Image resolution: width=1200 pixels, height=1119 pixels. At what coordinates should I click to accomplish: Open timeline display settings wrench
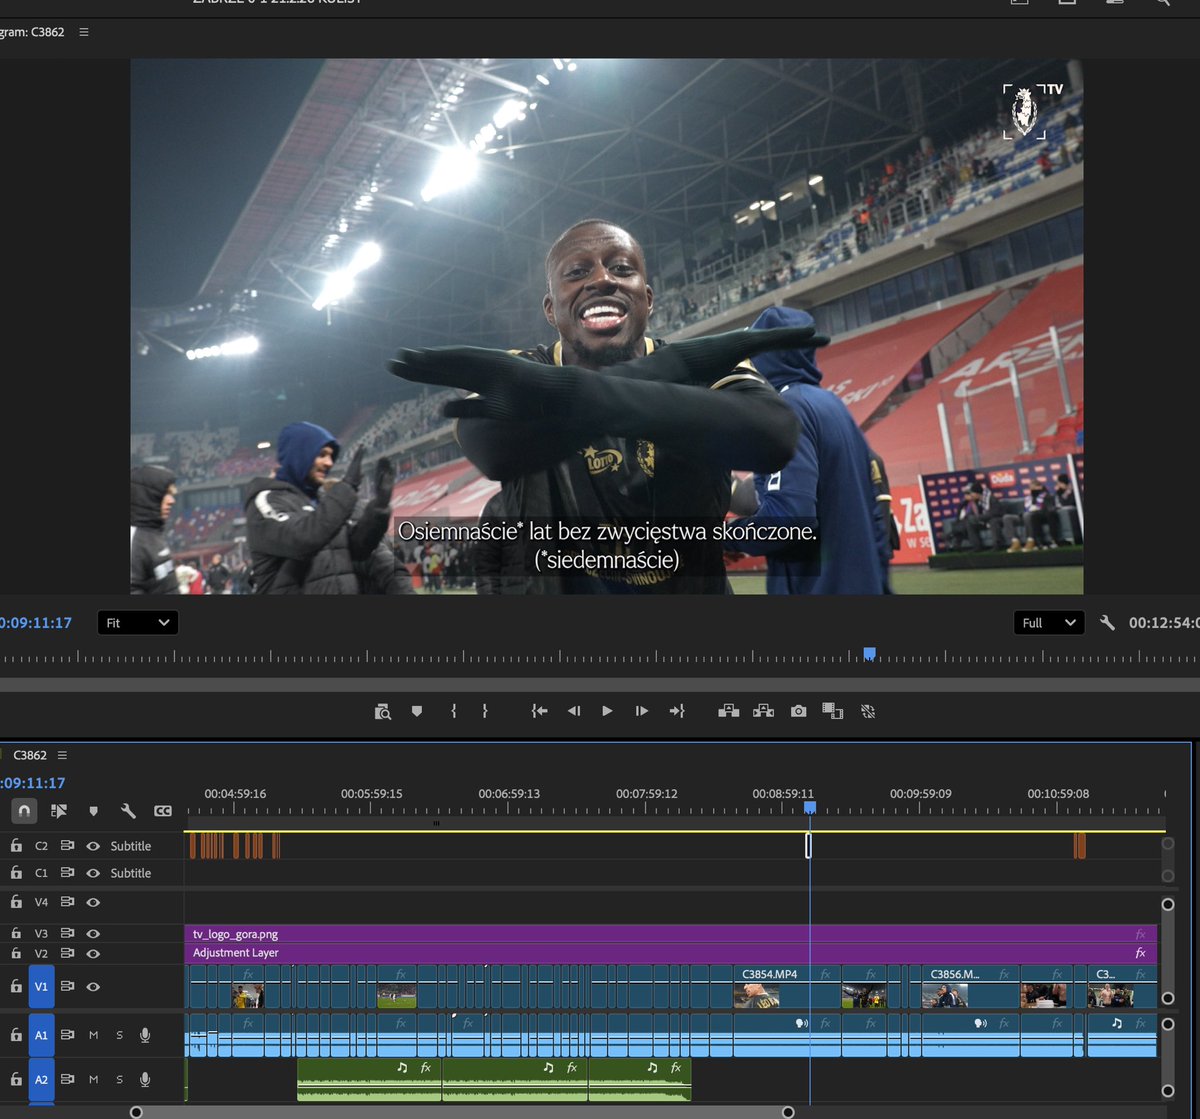click(x=128, y=811)
